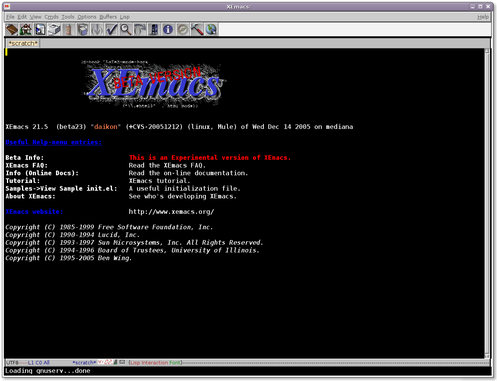Viewport: 497px width, 381px height.
Task: Click the University of Illinois copyright line
Action: pyautogui.click(x=132, y=250)
